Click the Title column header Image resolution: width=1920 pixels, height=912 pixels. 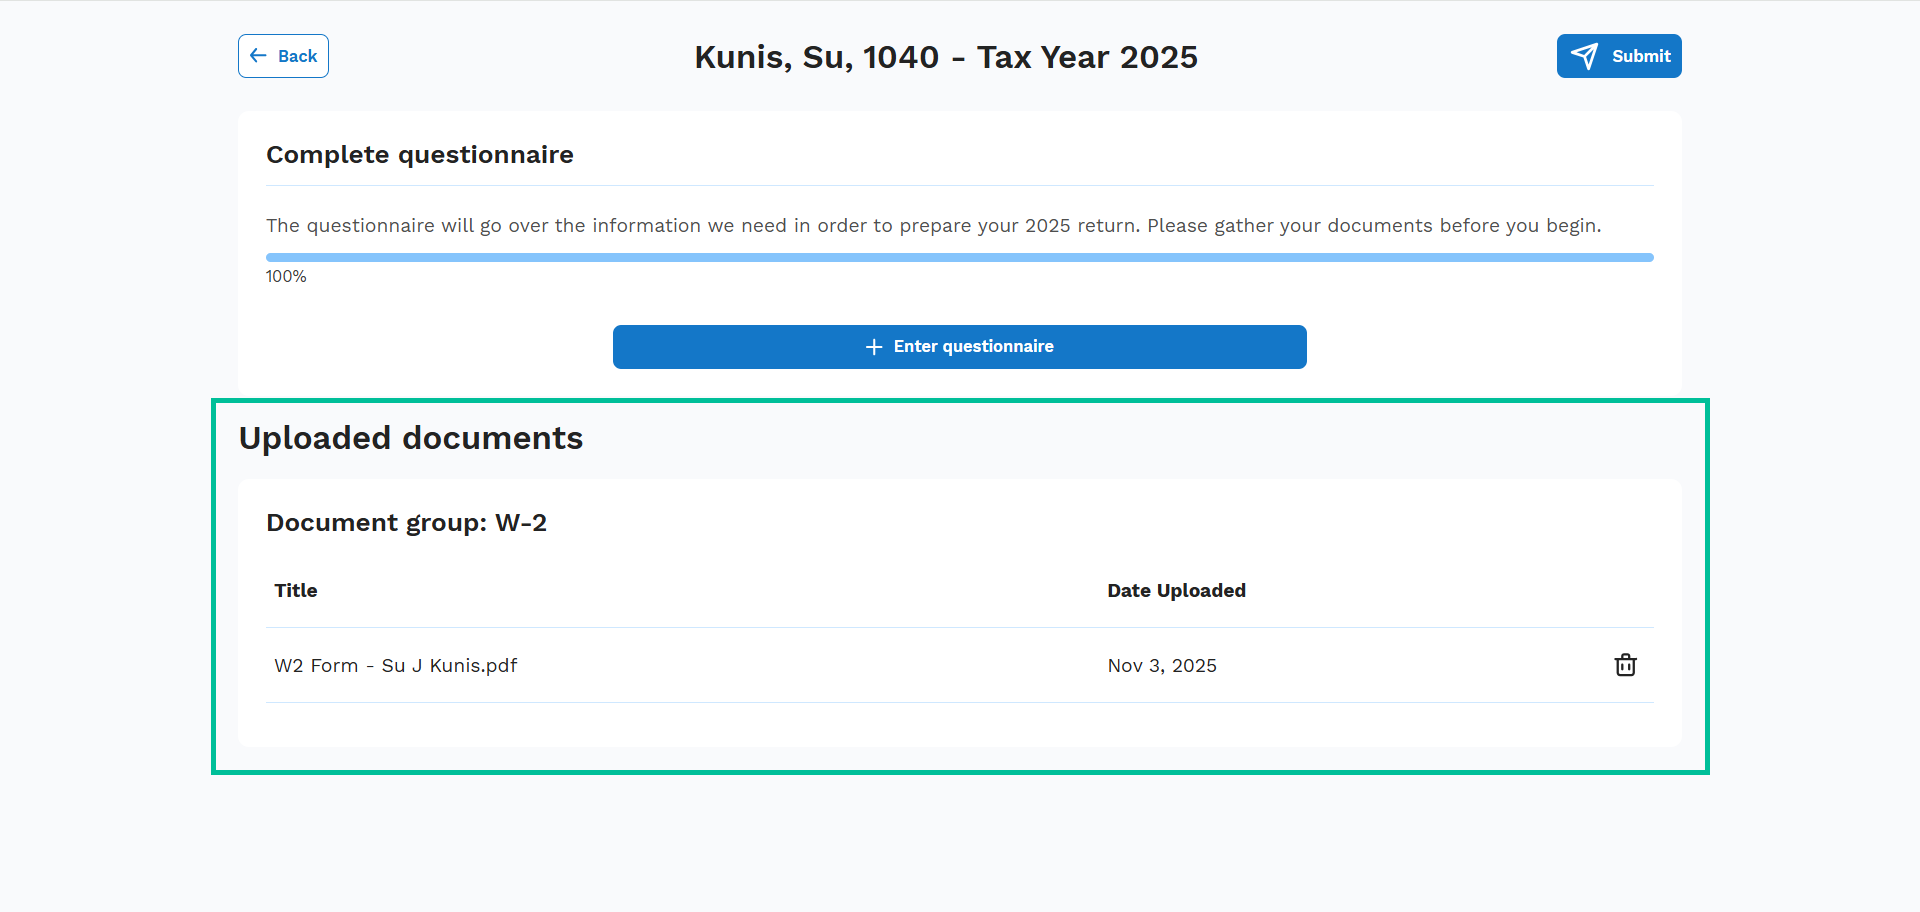click(296, 591)
